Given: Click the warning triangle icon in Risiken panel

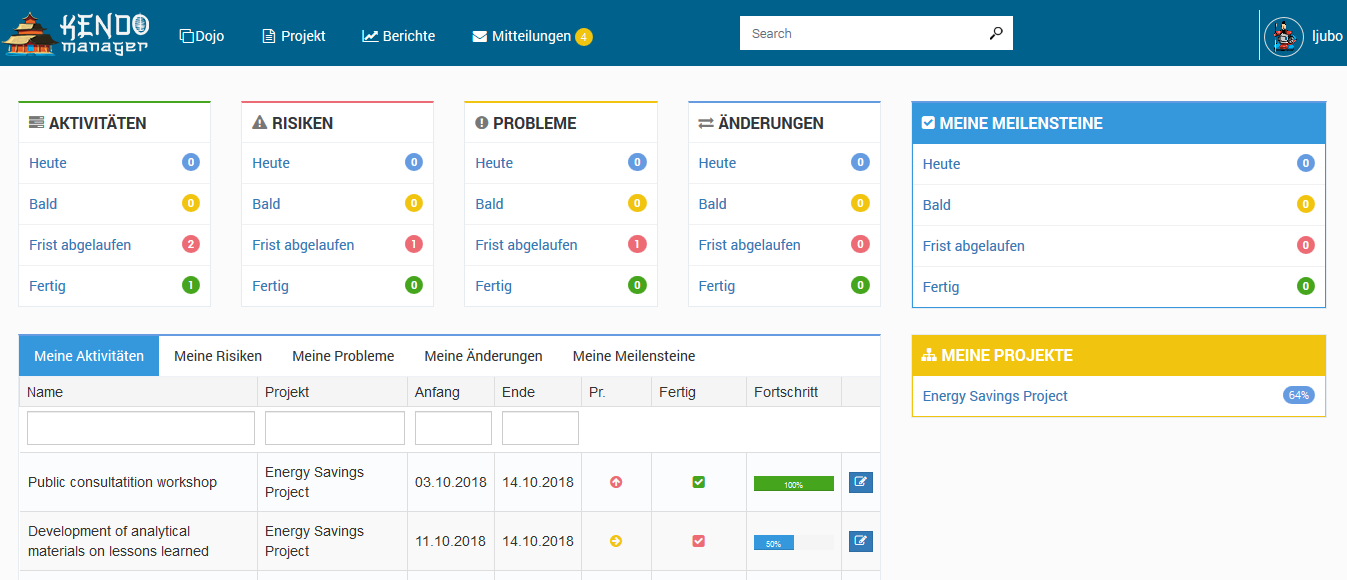Looking at the screenshot, I should [260, 123].
